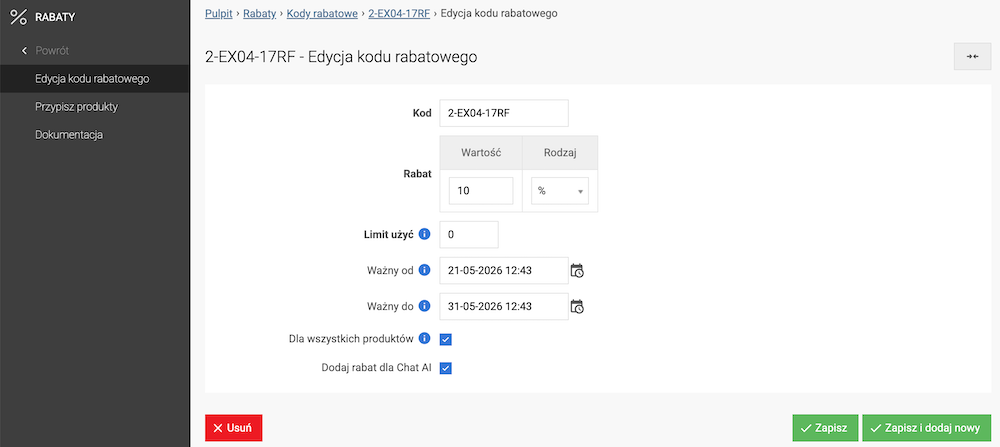This screenshot has height=447, width=1000.
Task: Click the info icon next to Limit użyć
Action: (424, 234)
